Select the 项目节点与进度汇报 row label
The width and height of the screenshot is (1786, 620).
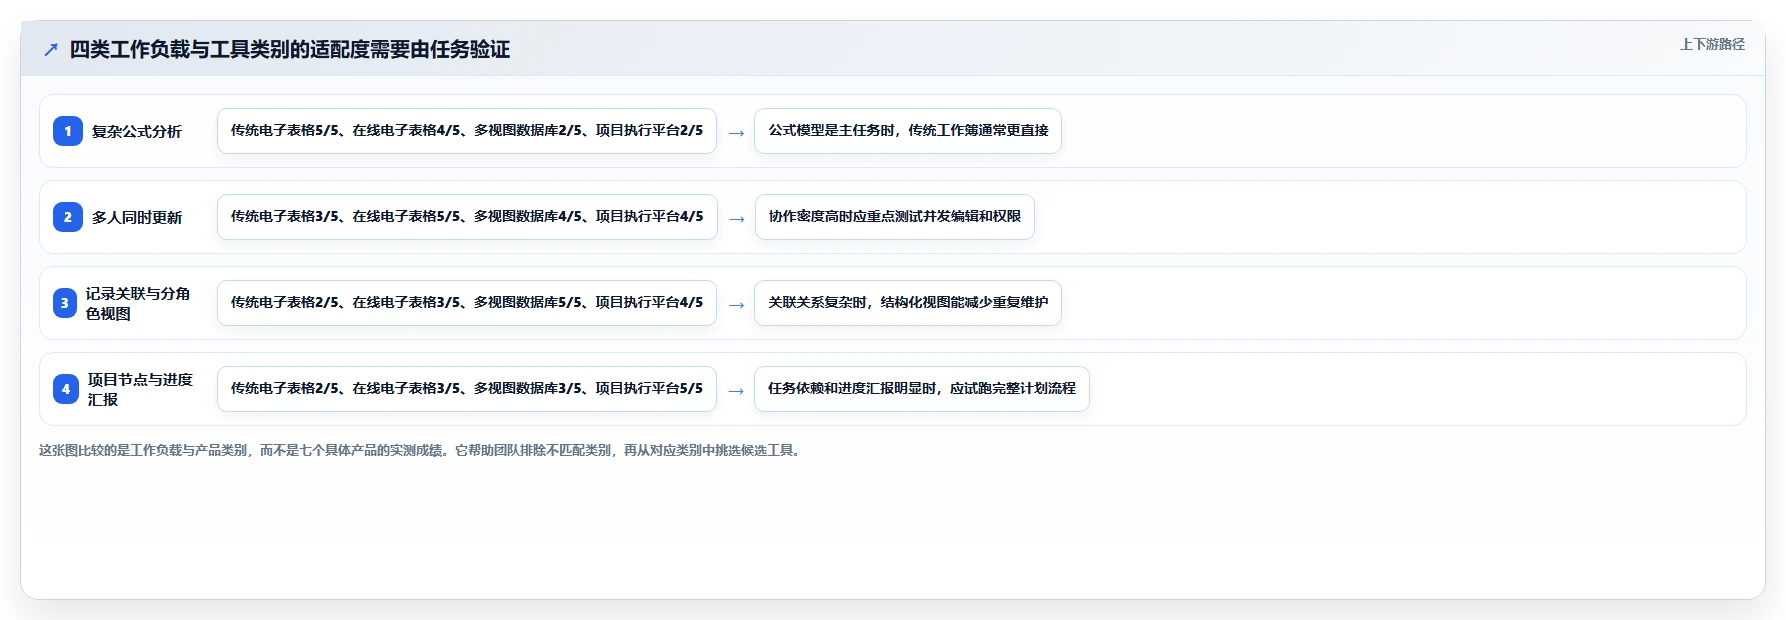click(140, 389)
